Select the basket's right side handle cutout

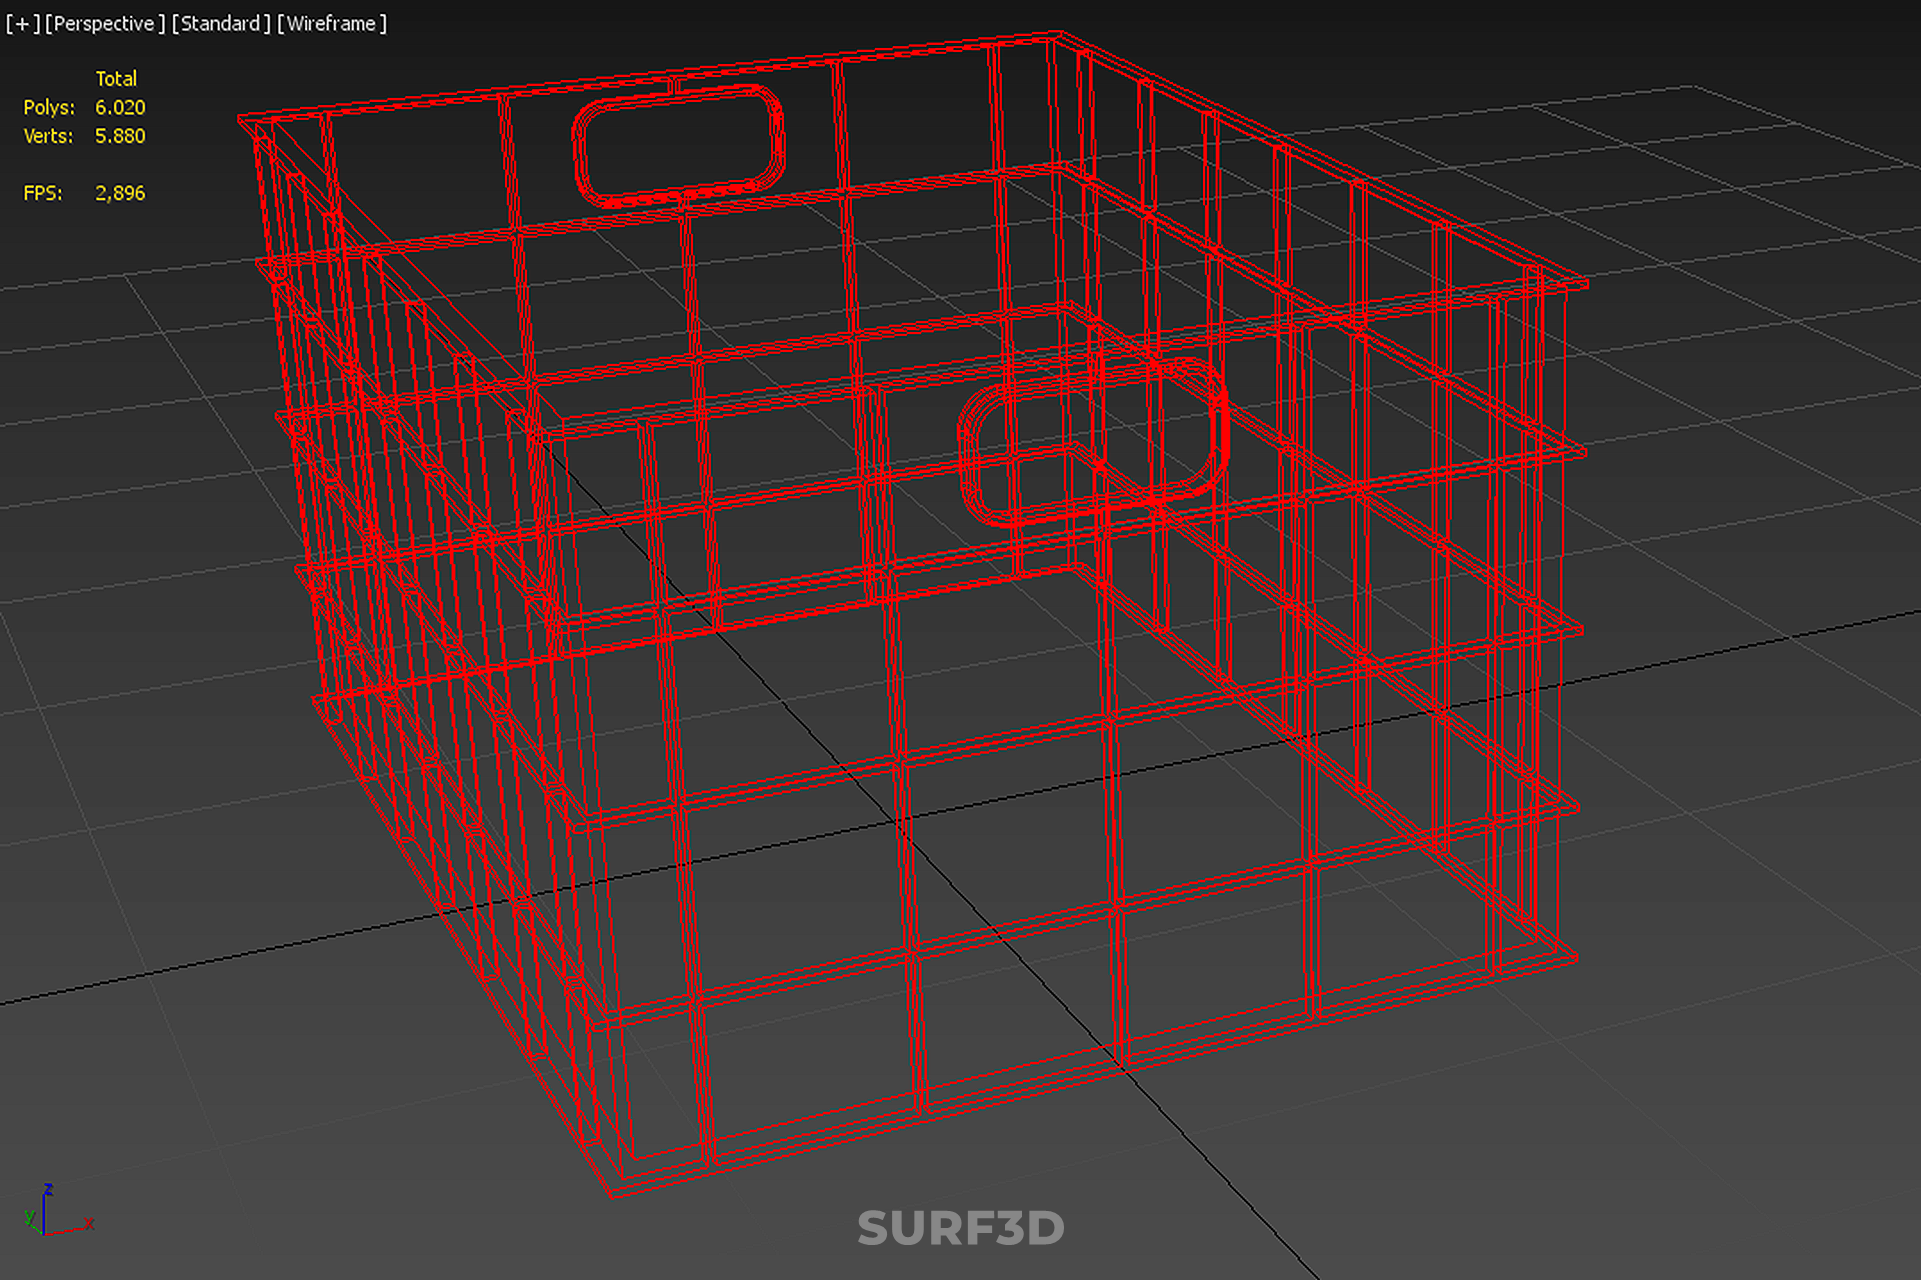[x=1092, y=442]
